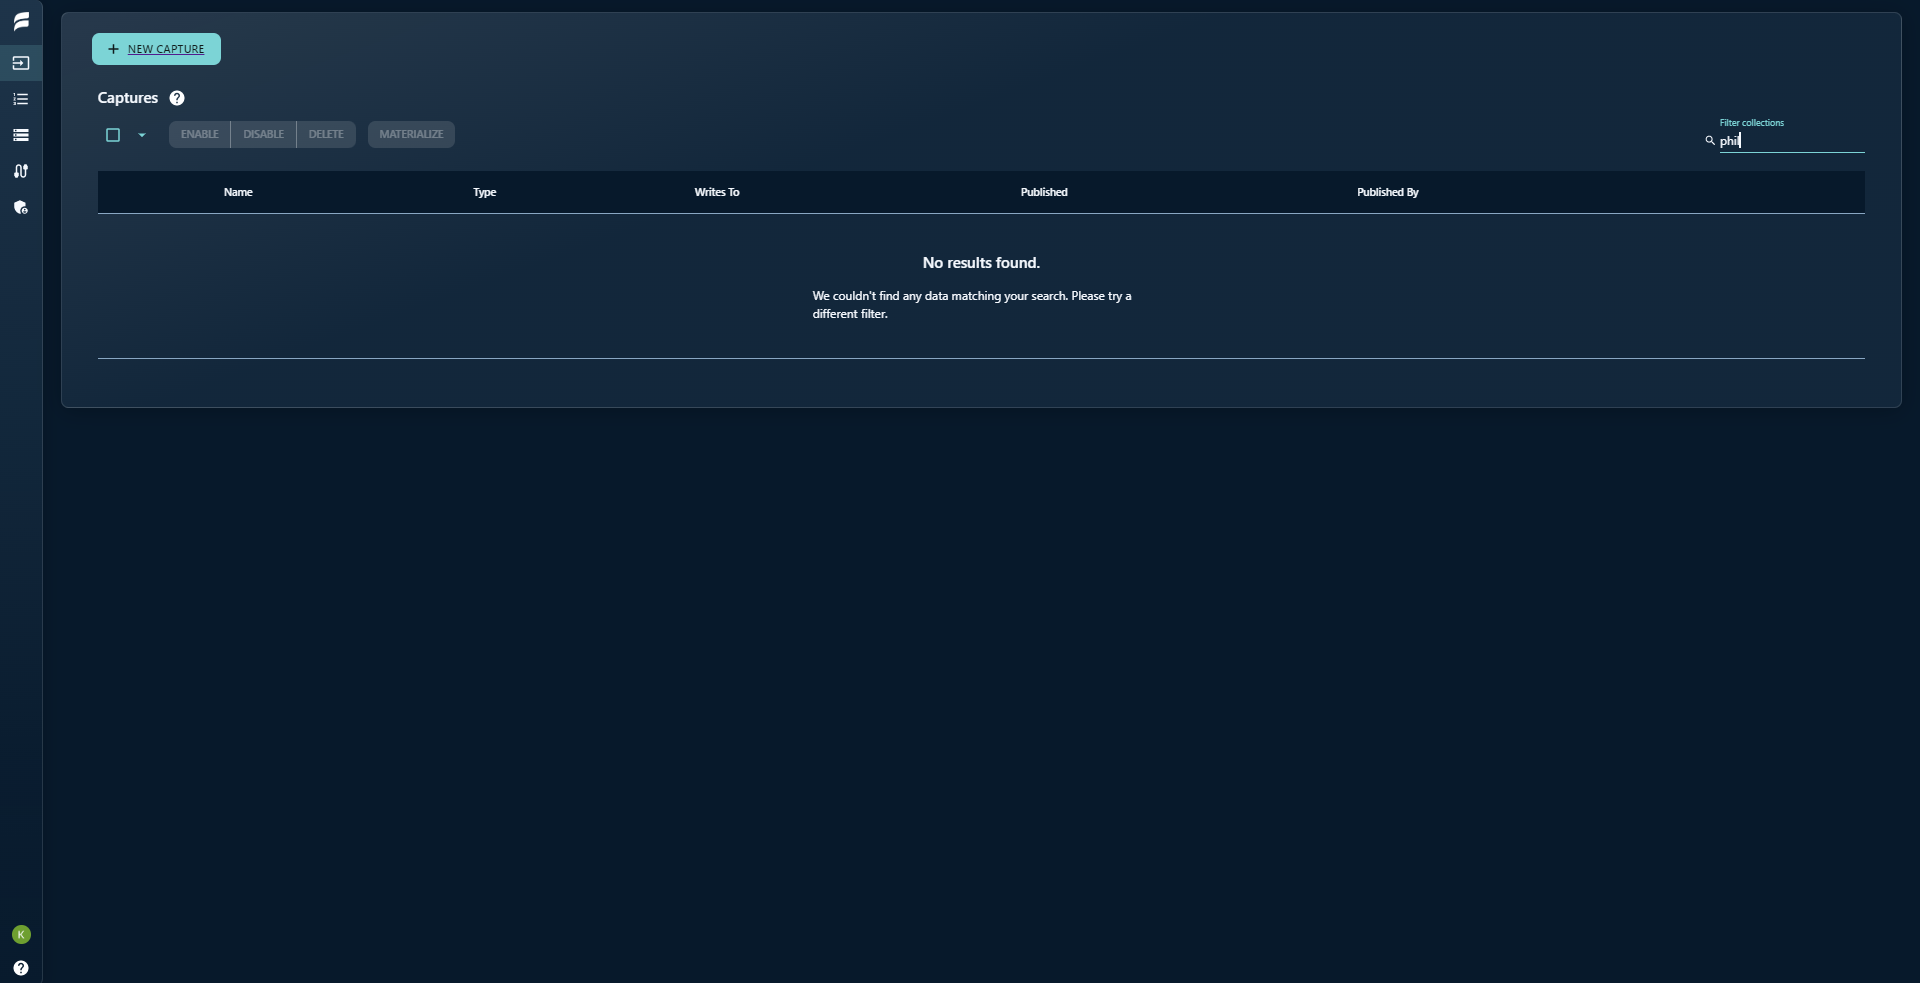Viewport: 1920px width, 983px height.
Task: Click the search magnifier in Filter collections
Action: pos(1710,141)
